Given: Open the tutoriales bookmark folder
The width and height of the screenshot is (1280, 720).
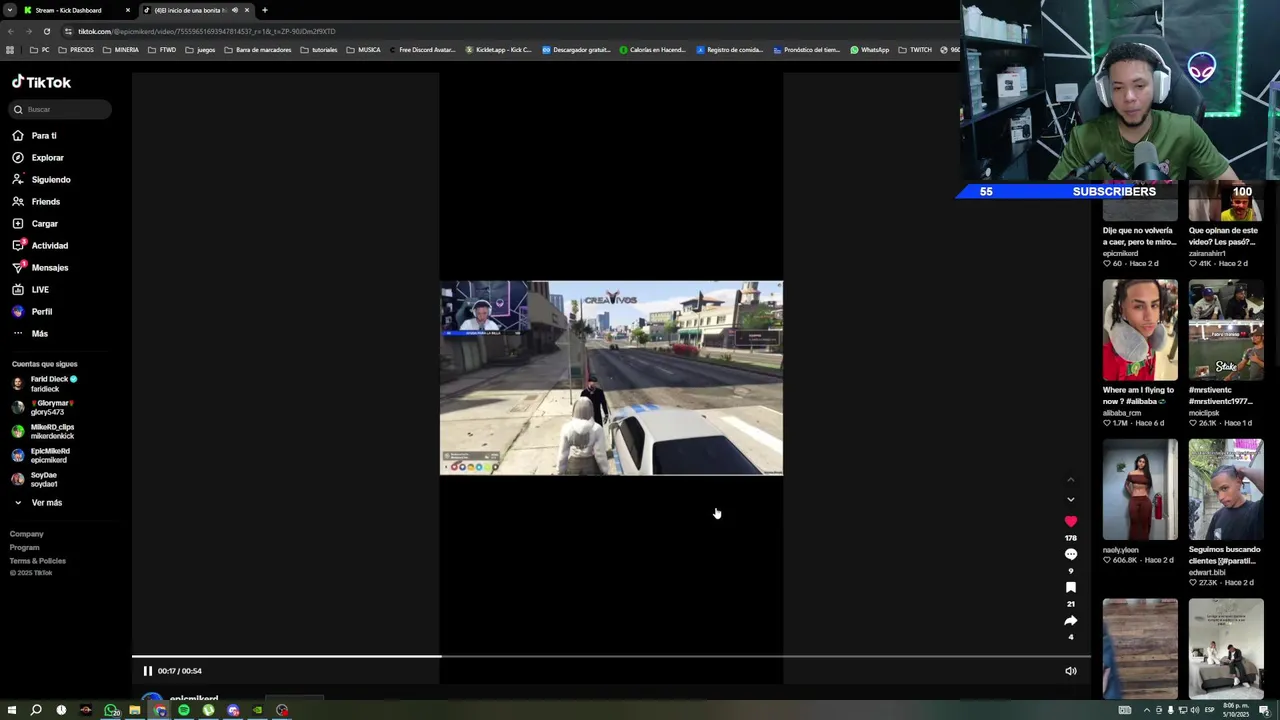Looking at the screenshot, I should 319,49.
